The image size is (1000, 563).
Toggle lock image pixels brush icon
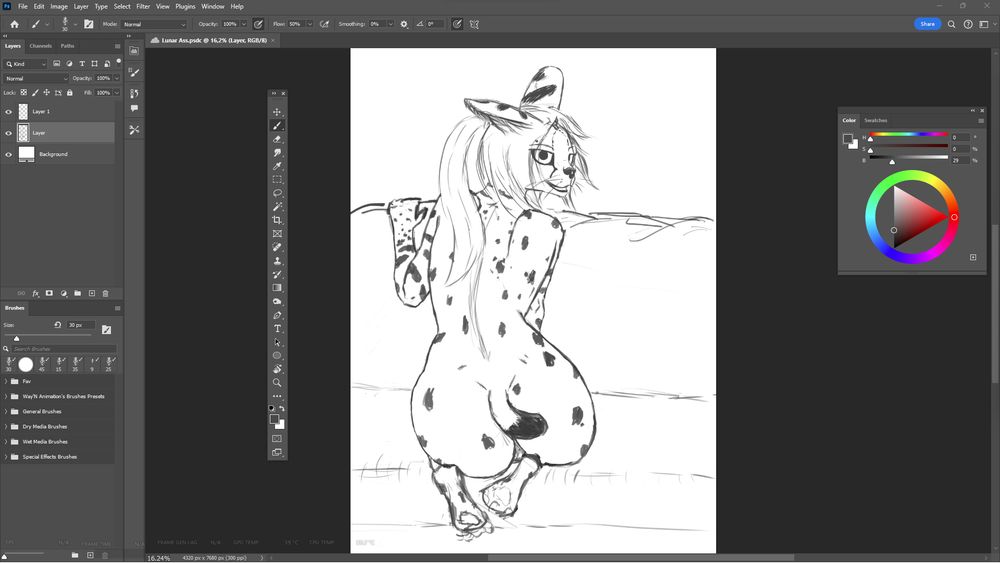tap(35, 92)
